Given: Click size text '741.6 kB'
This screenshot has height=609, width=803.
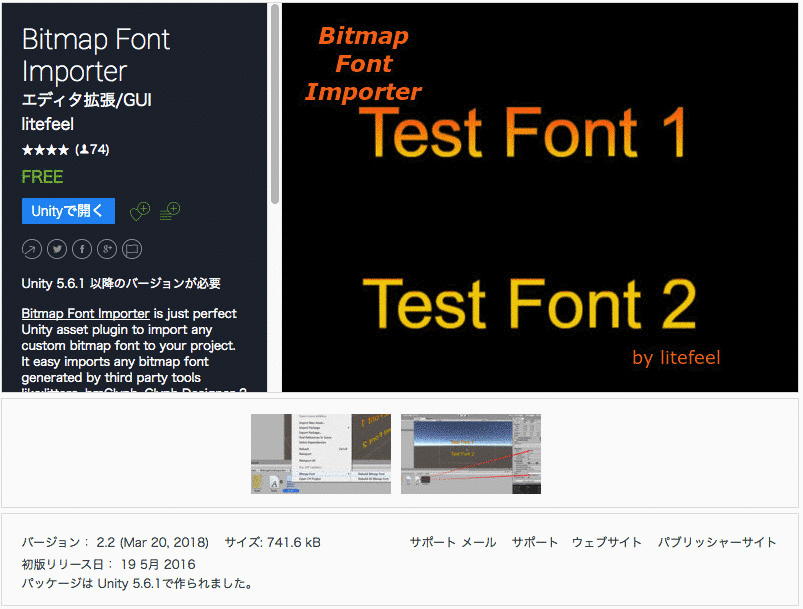Looking at the screenshot, I should tap(293, 542).
